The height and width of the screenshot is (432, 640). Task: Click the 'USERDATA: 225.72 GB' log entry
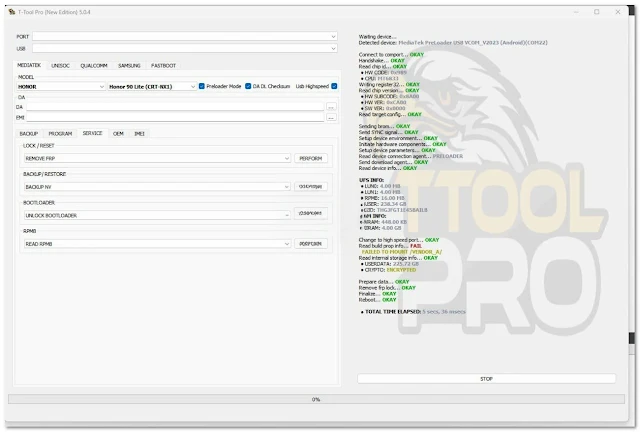[x=390, y=264]
